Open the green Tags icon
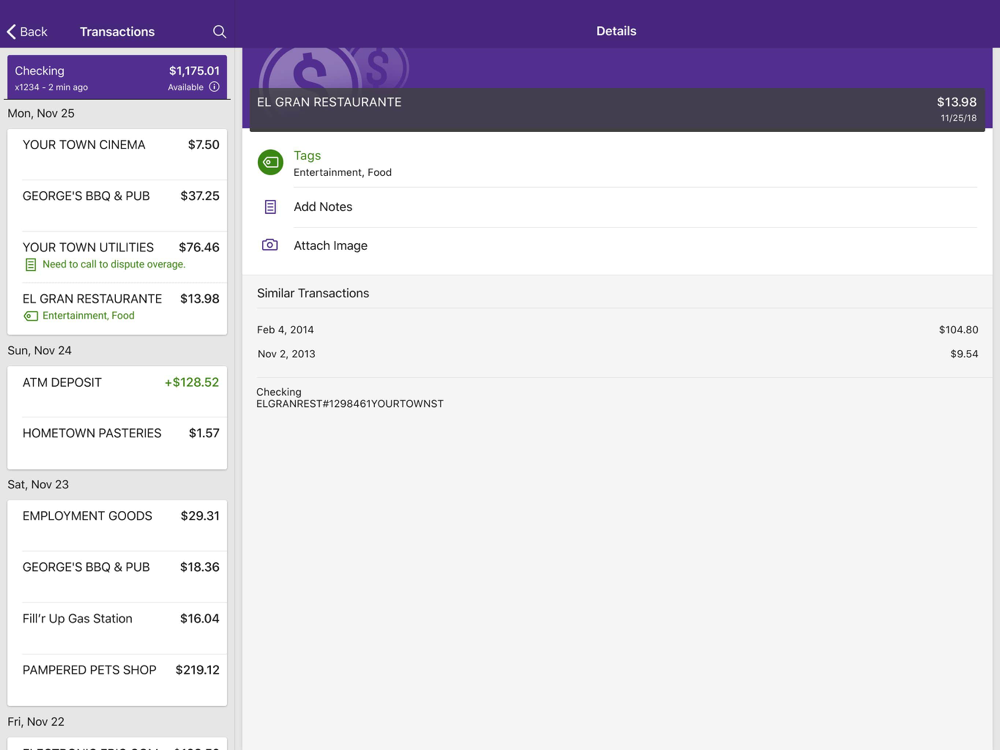Screen dimensions: 1000x750 coord(270,162)
